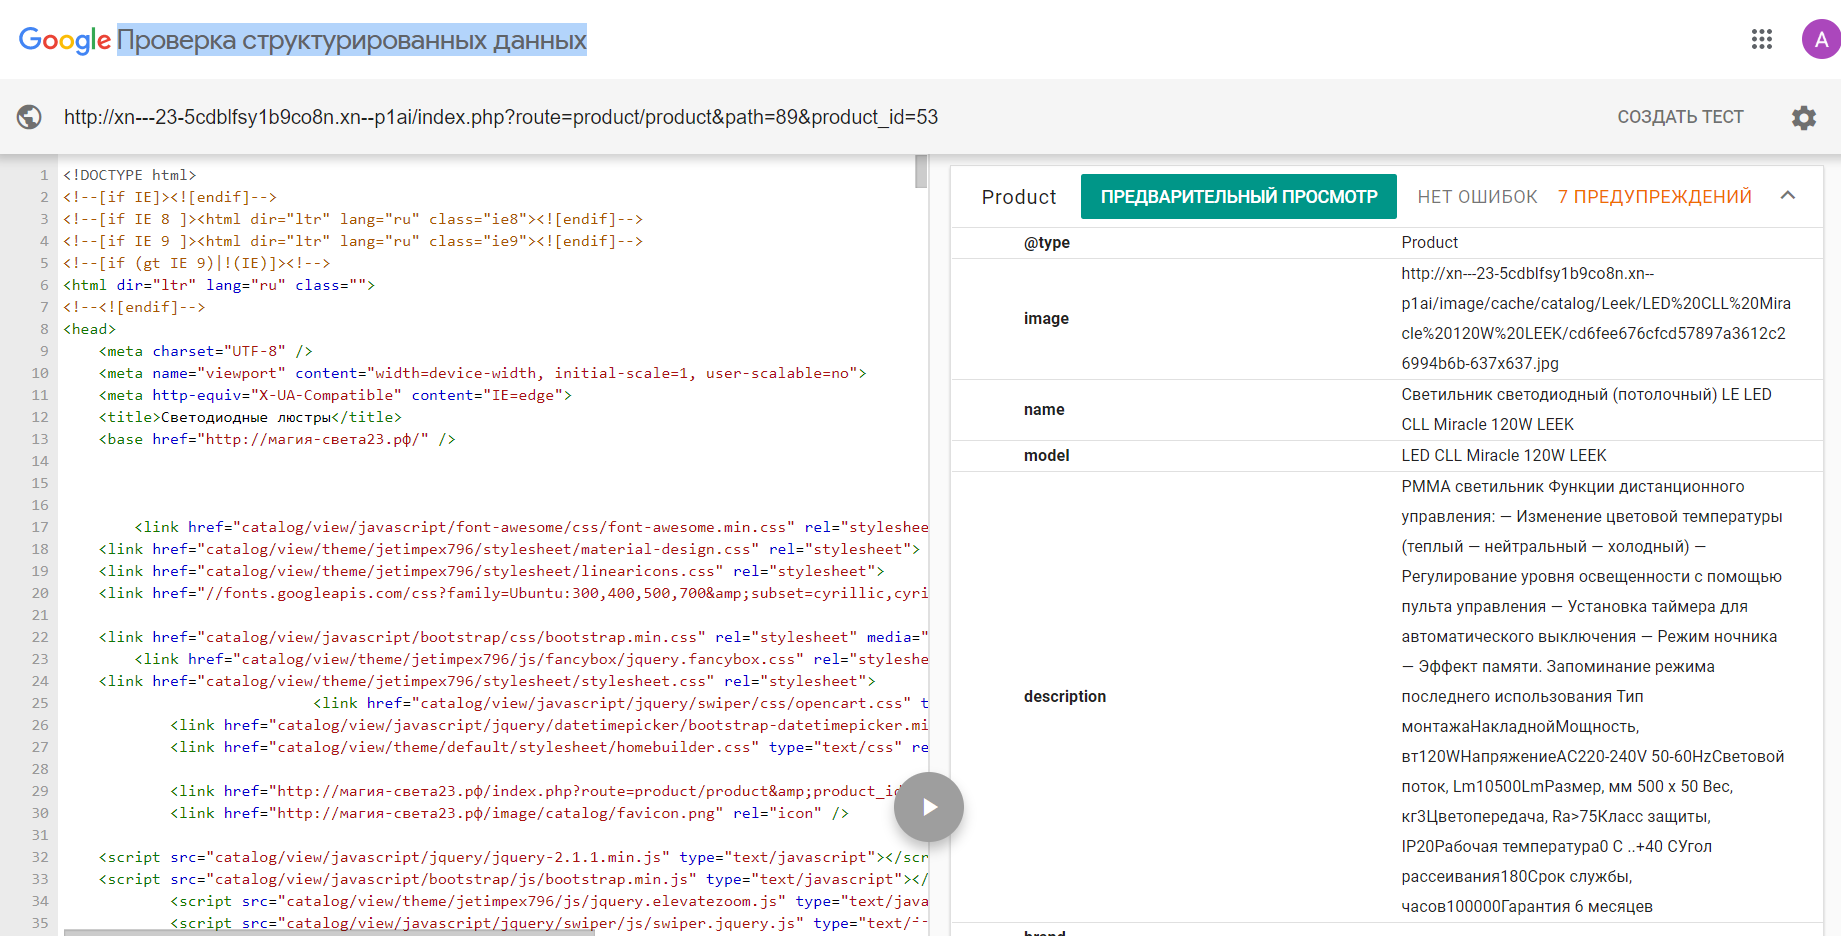Click the jquery-2.1.1.min.js script line
The image size is (1841, 936).
[x=513, y=857]
